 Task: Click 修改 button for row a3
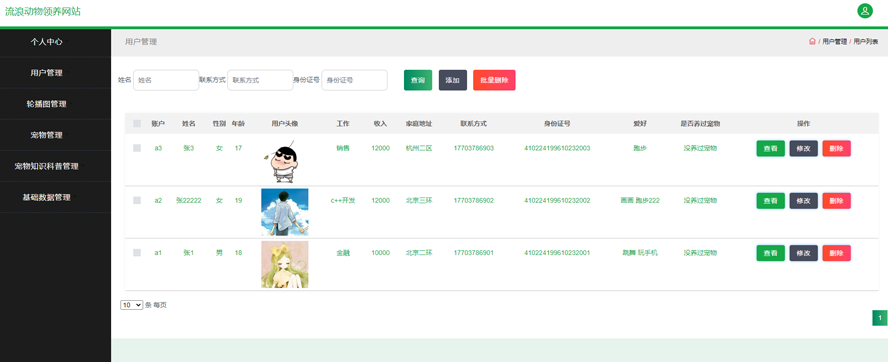pyautogui.click(x=804, y=148)
